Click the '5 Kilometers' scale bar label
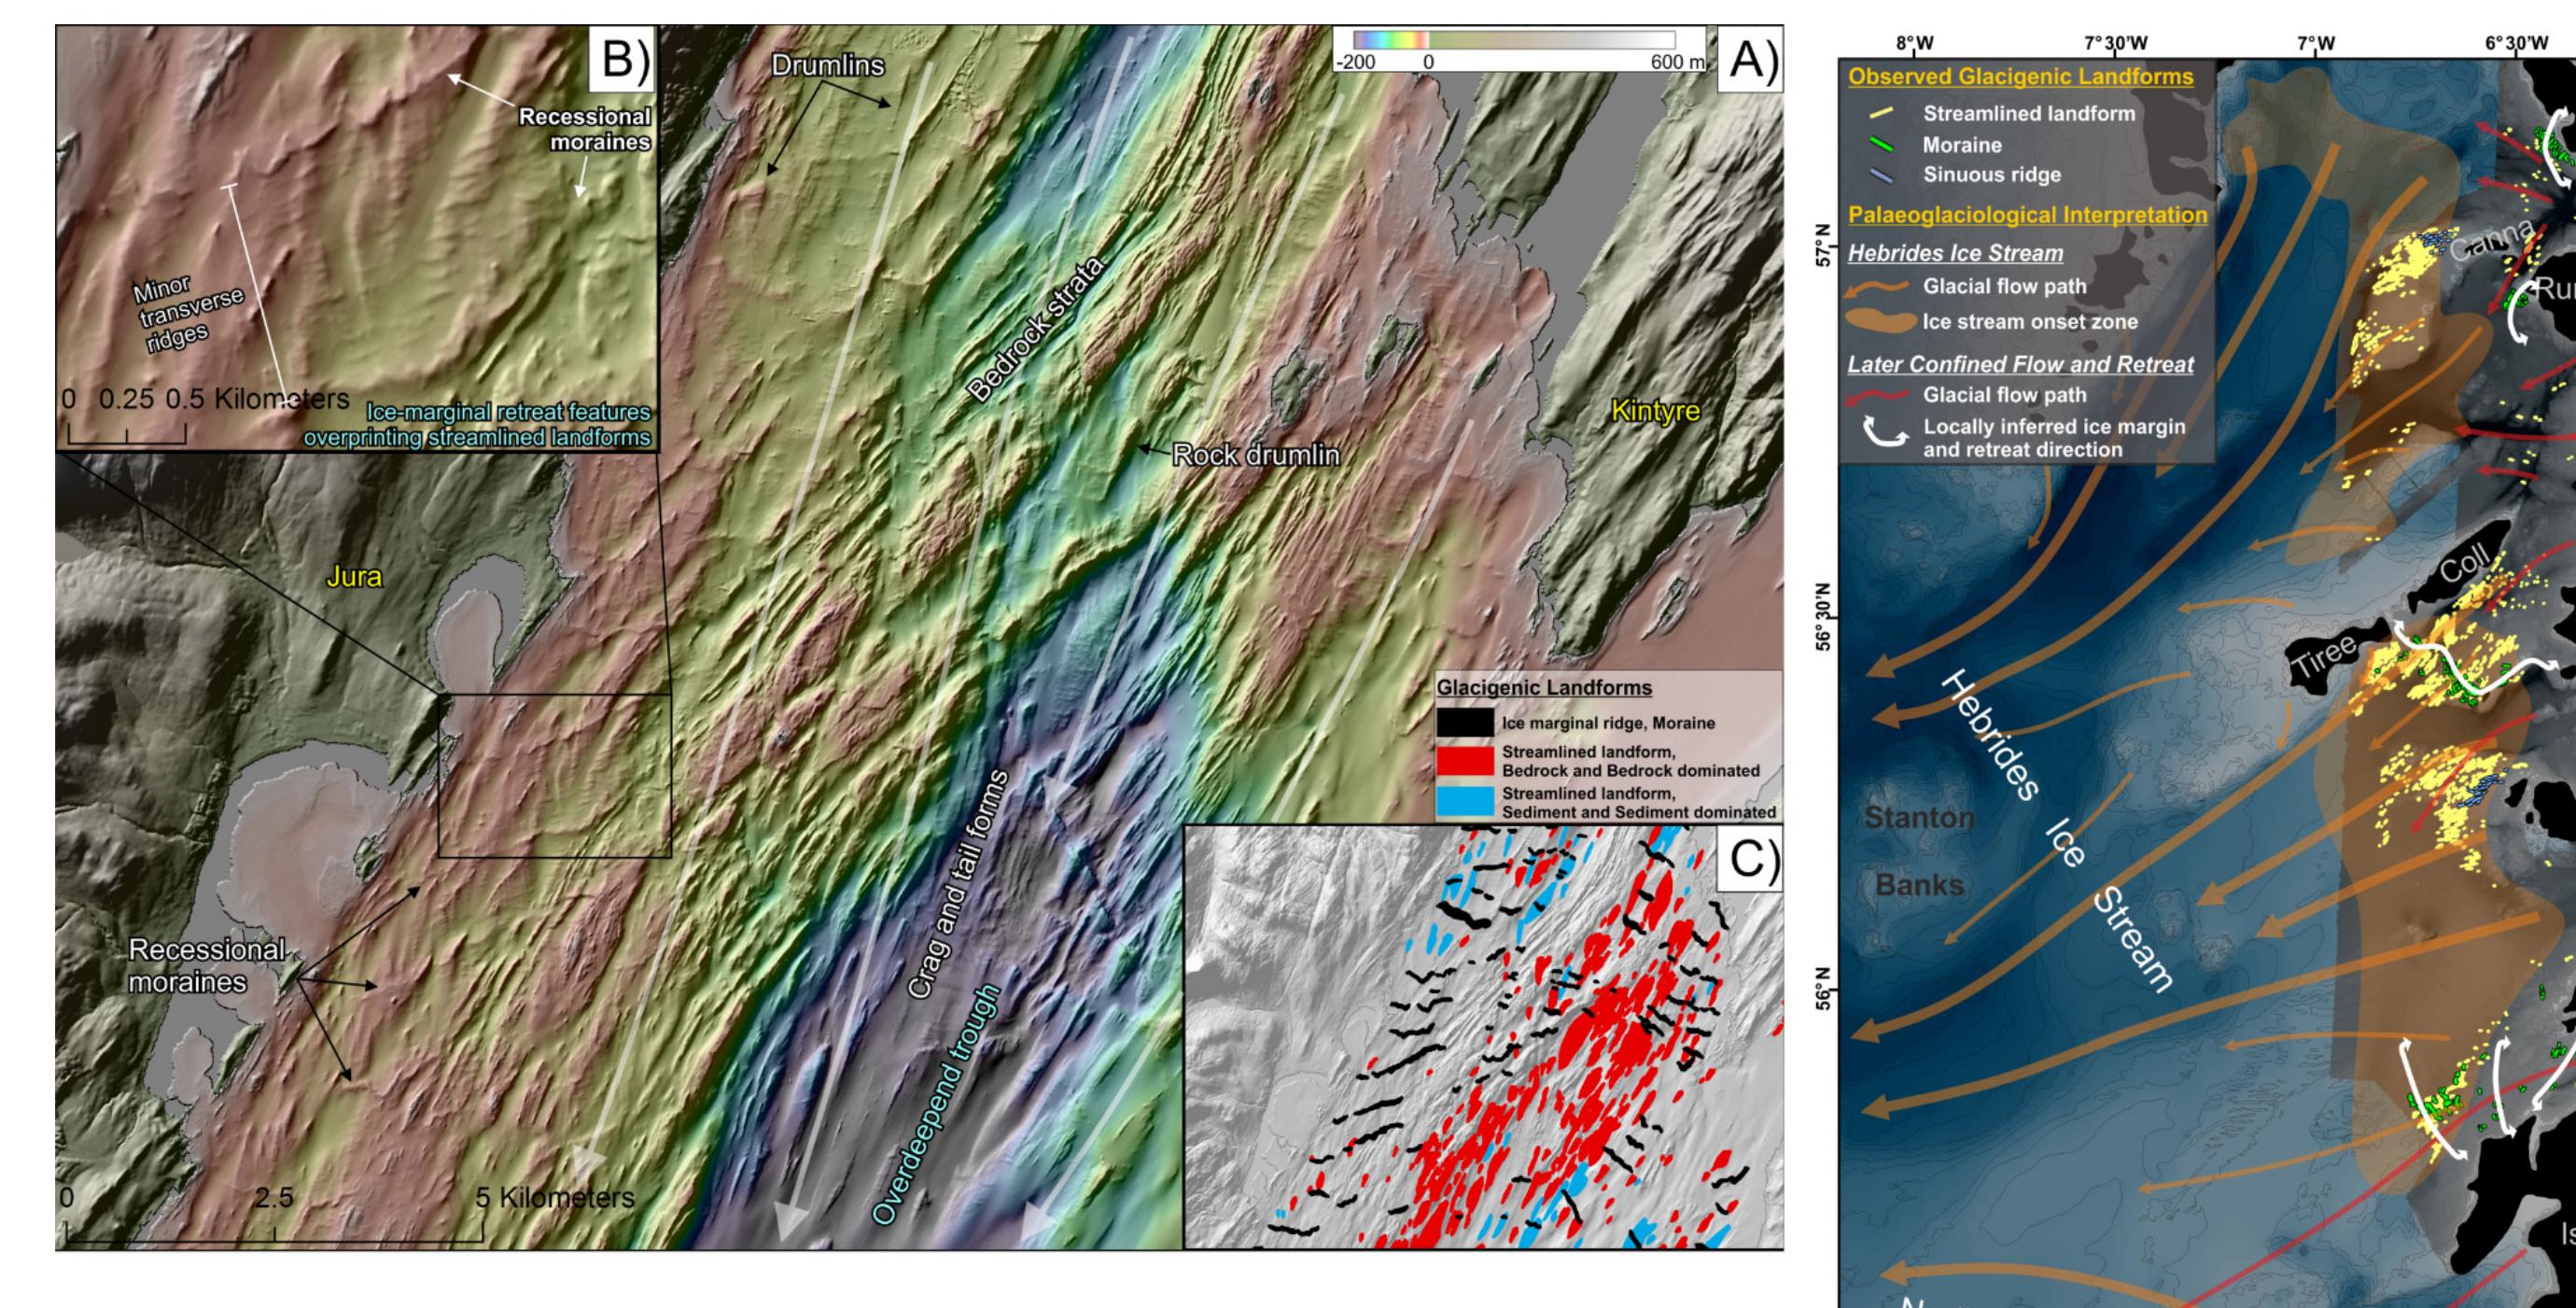2576x1308 pixels. click(x=554, y=1197)
